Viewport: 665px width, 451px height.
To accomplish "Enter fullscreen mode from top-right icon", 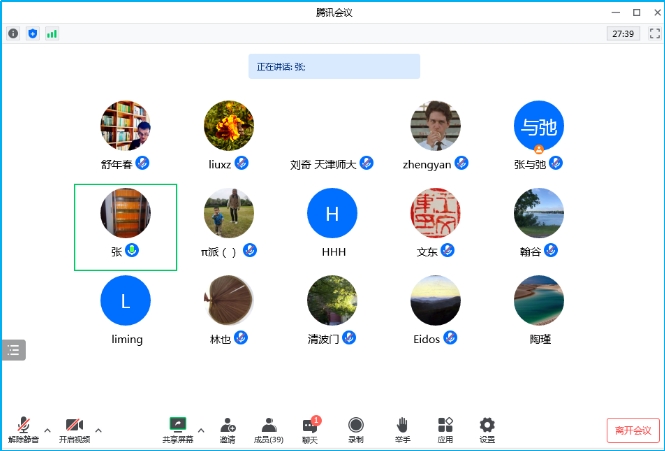I will click(x=654, y=33).
